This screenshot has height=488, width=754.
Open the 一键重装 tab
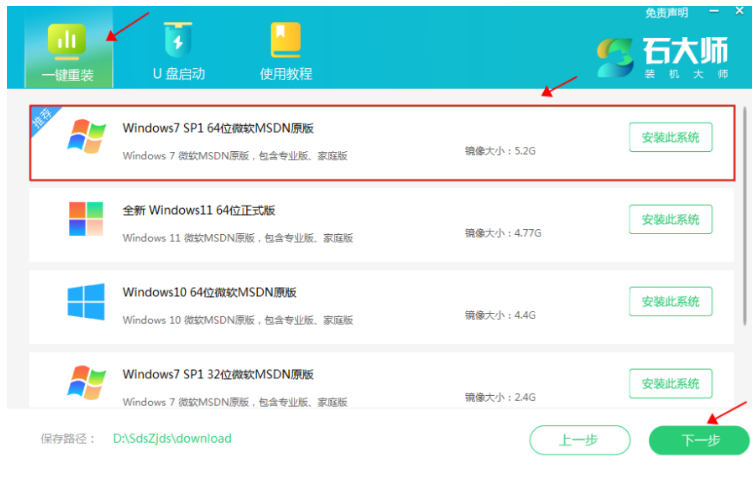click(68, 48)
